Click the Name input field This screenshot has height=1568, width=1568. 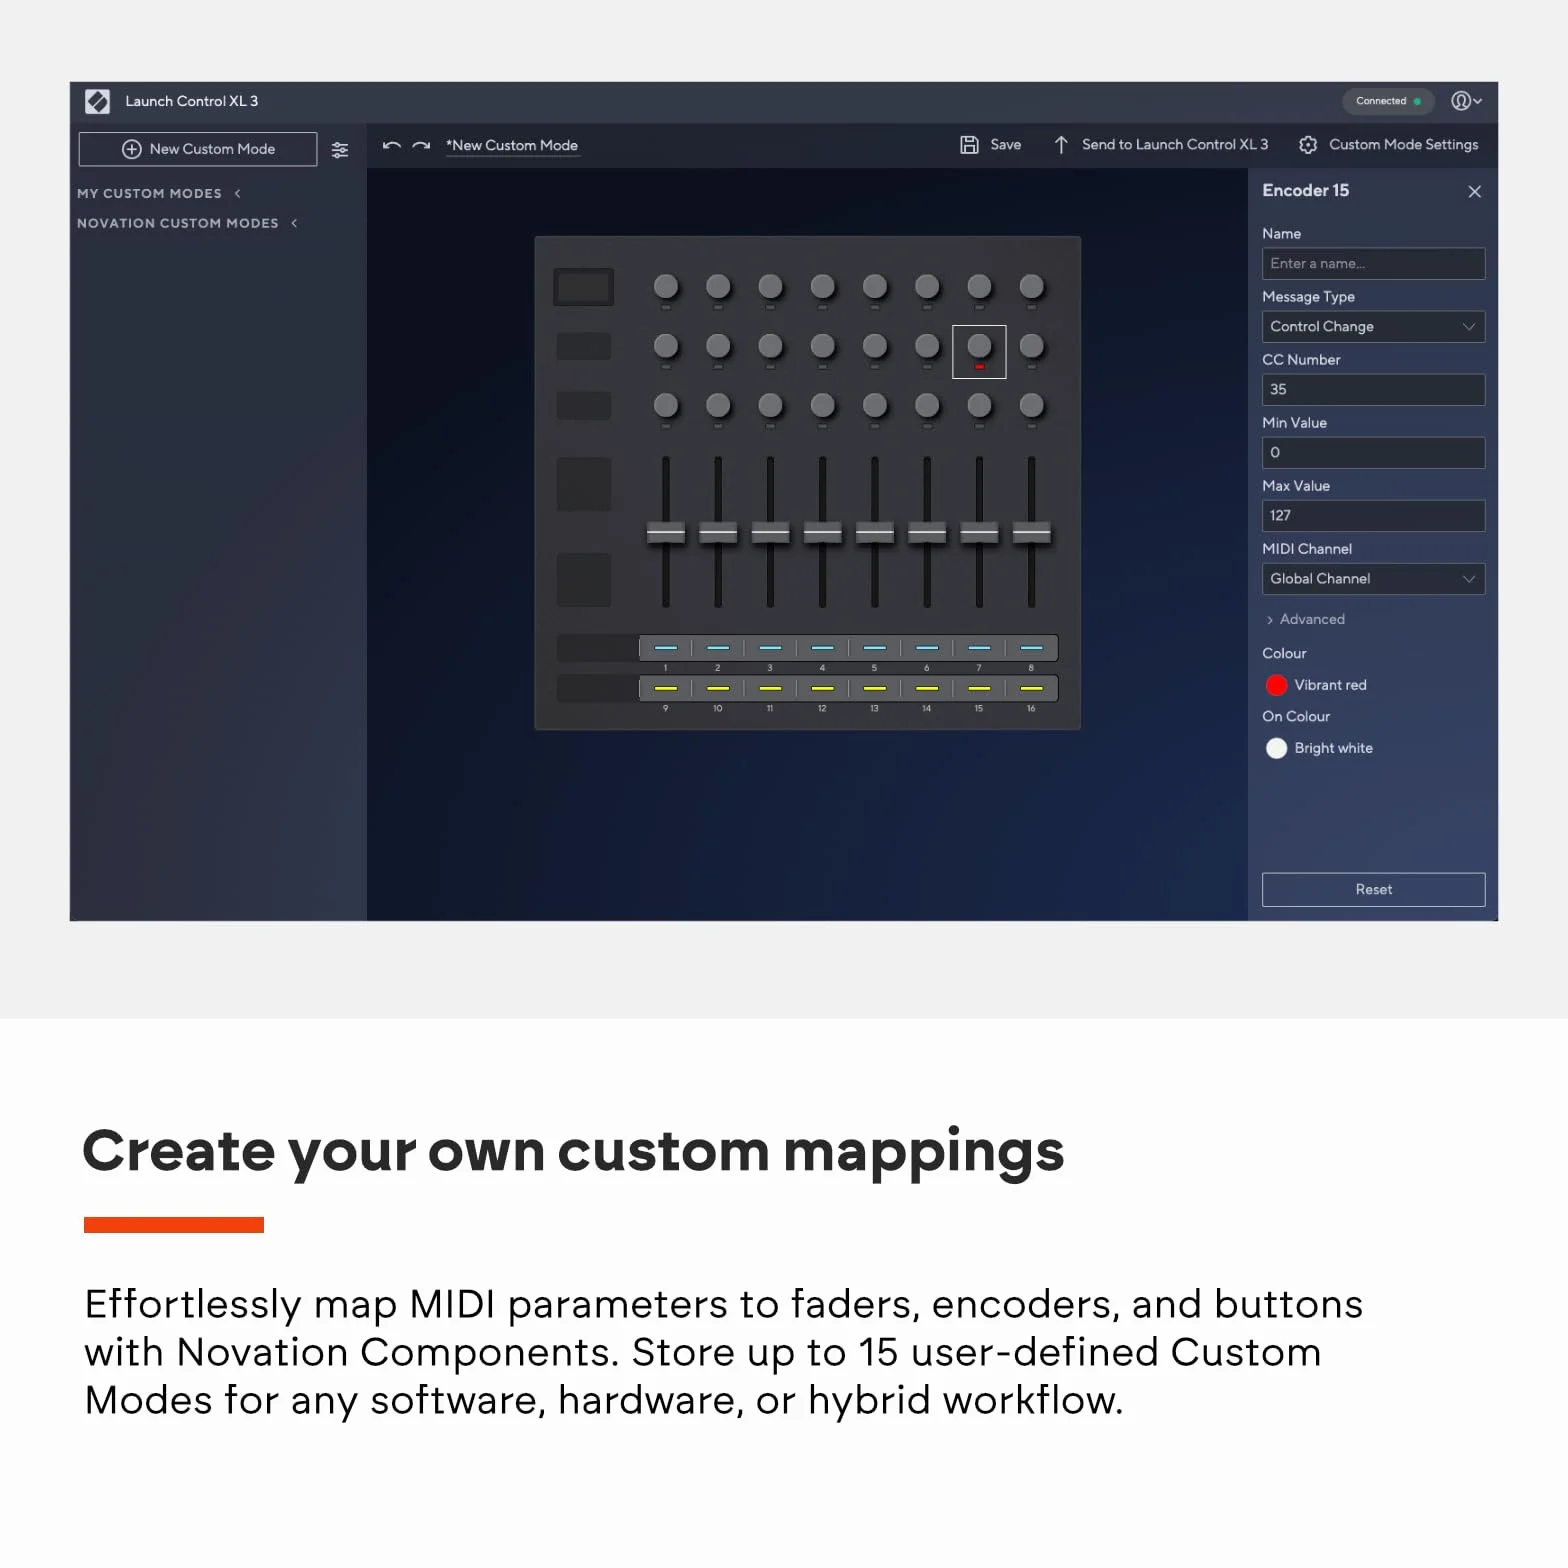pos(1373,264)
